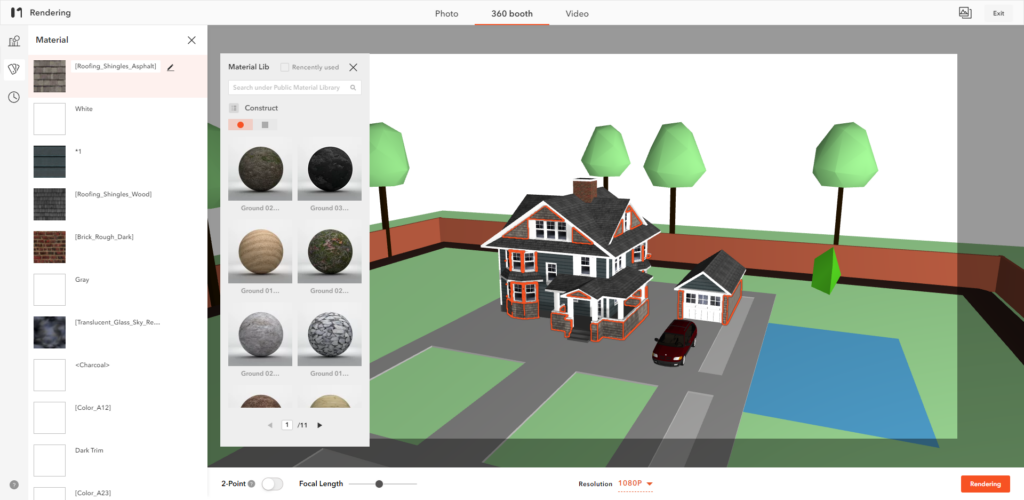Toggle the 2-Point perspective switch
The image size is (1024, 500).
[272, 484]
